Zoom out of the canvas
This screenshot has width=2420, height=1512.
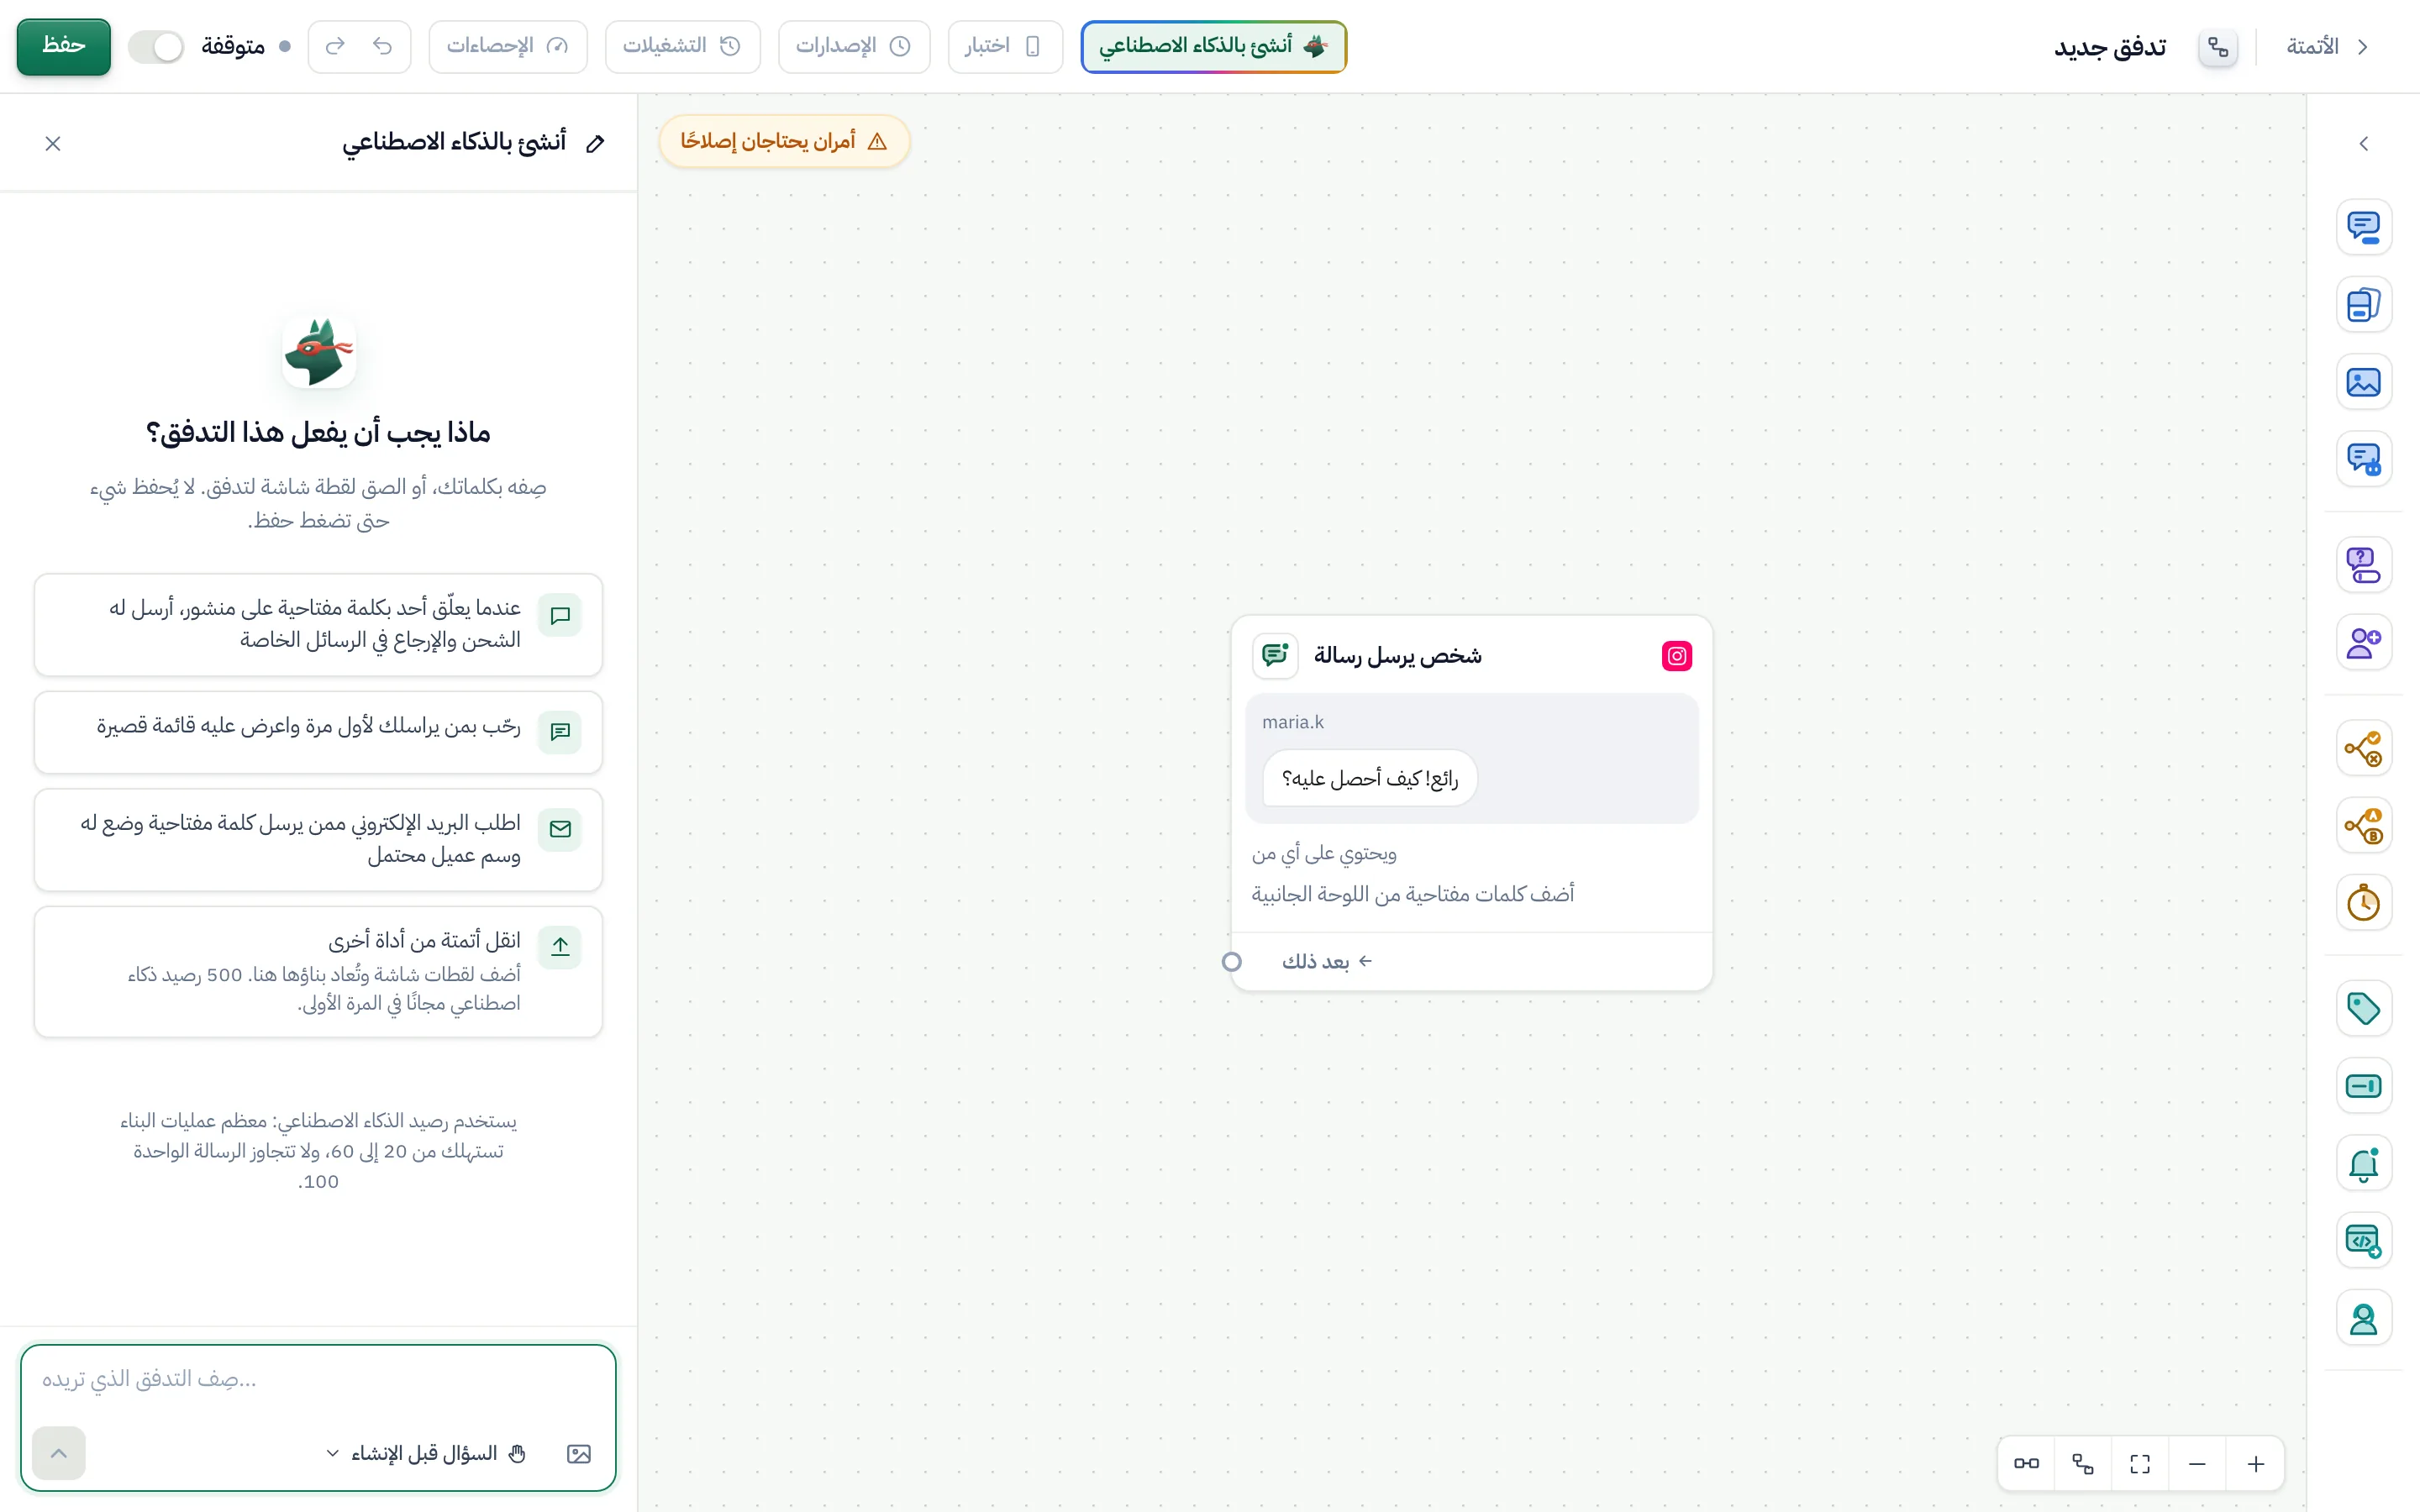2197,1464
